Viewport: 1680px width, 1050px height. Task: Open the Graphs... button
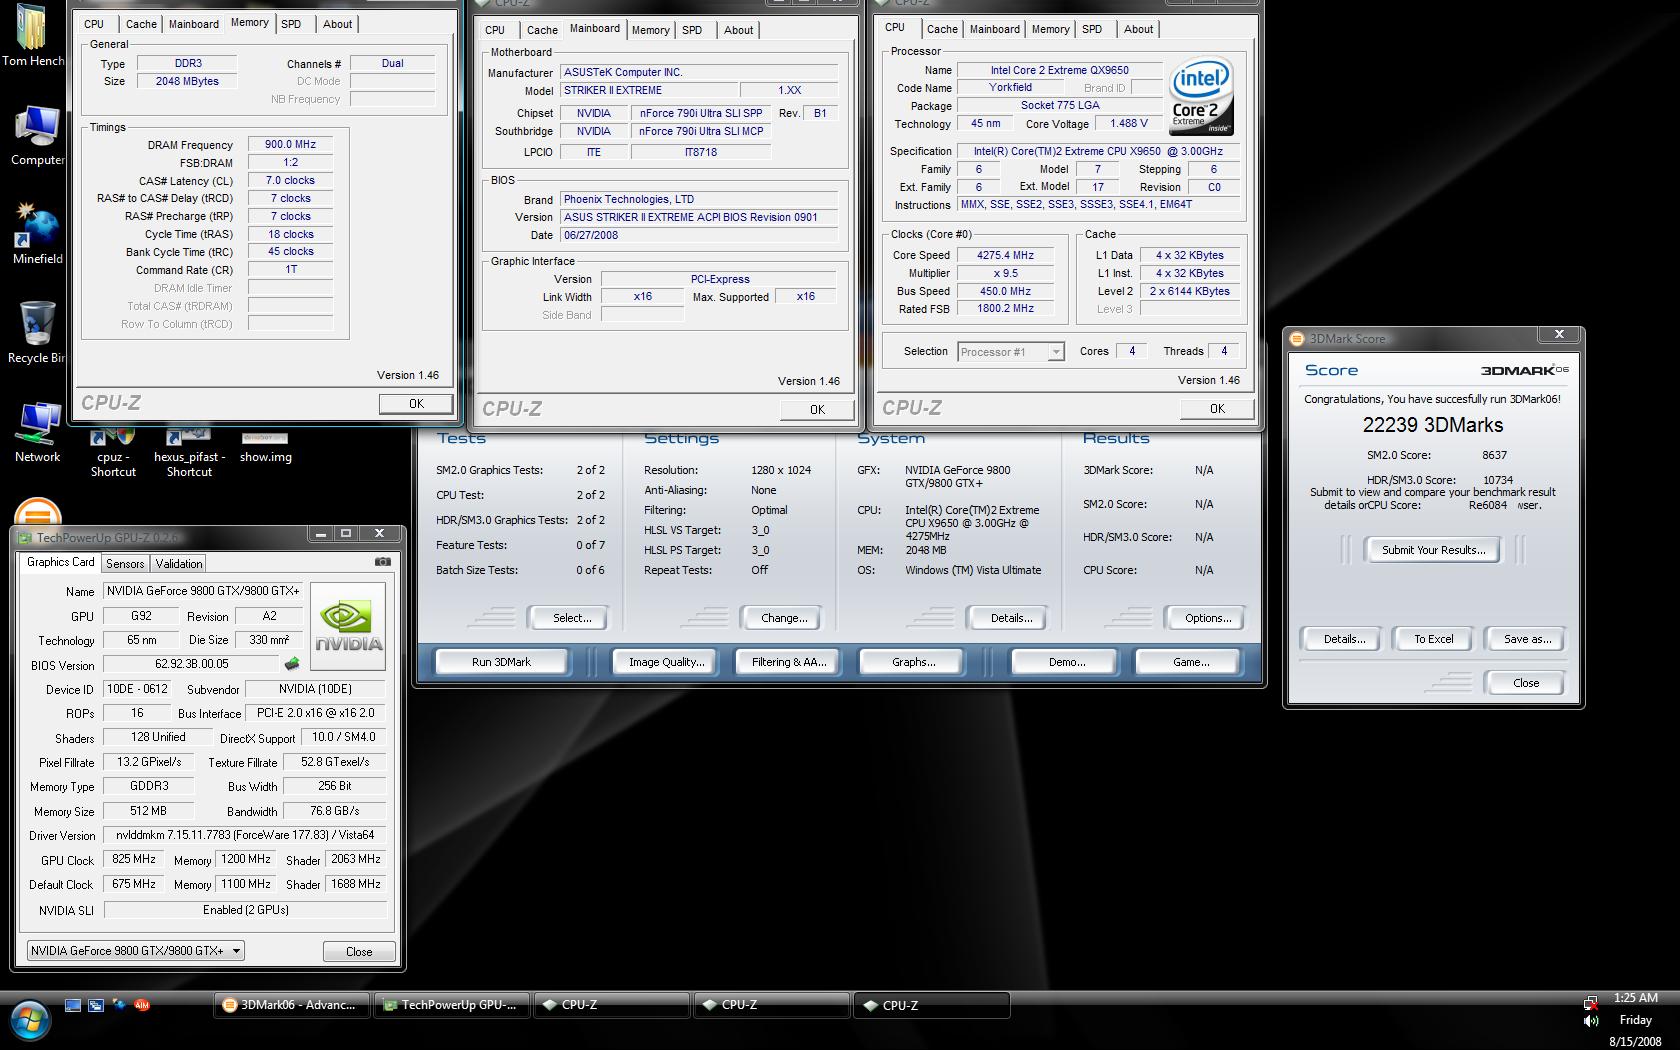[x=913, y=662]
